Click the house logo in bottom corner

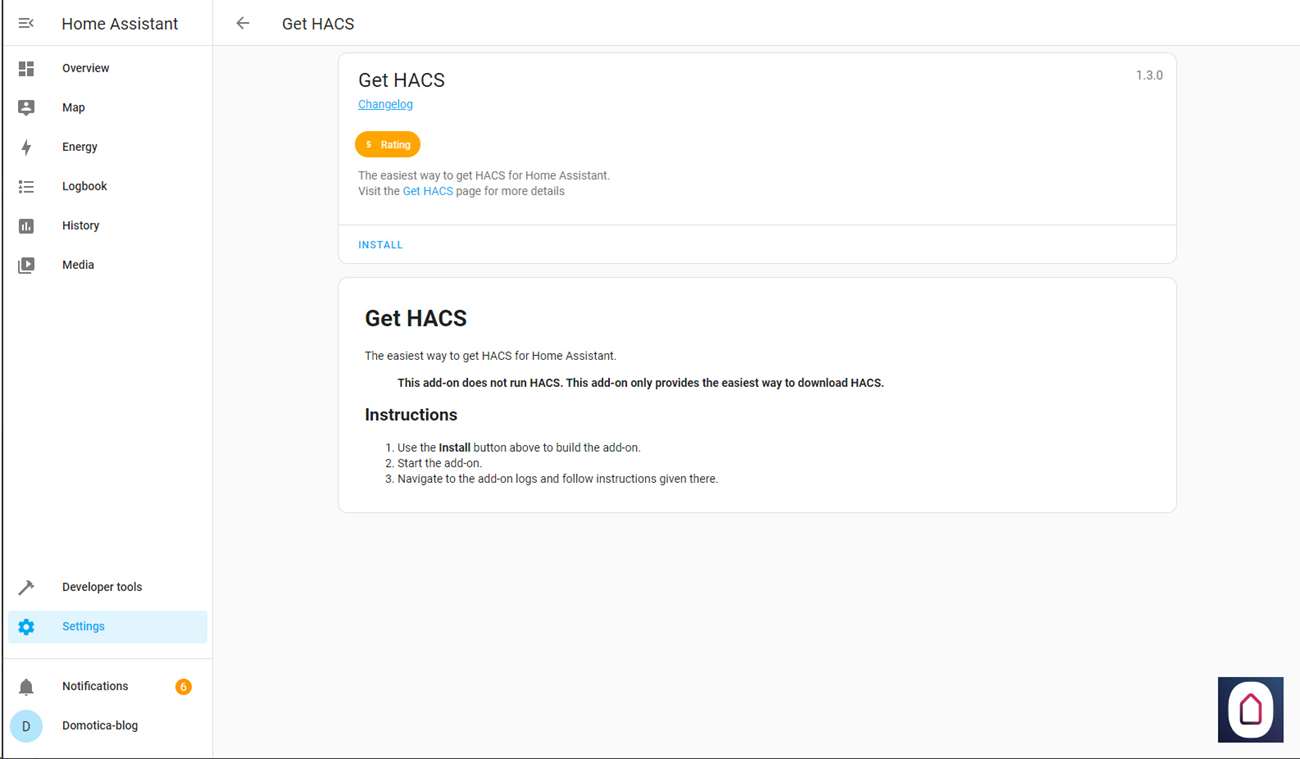1250,709
